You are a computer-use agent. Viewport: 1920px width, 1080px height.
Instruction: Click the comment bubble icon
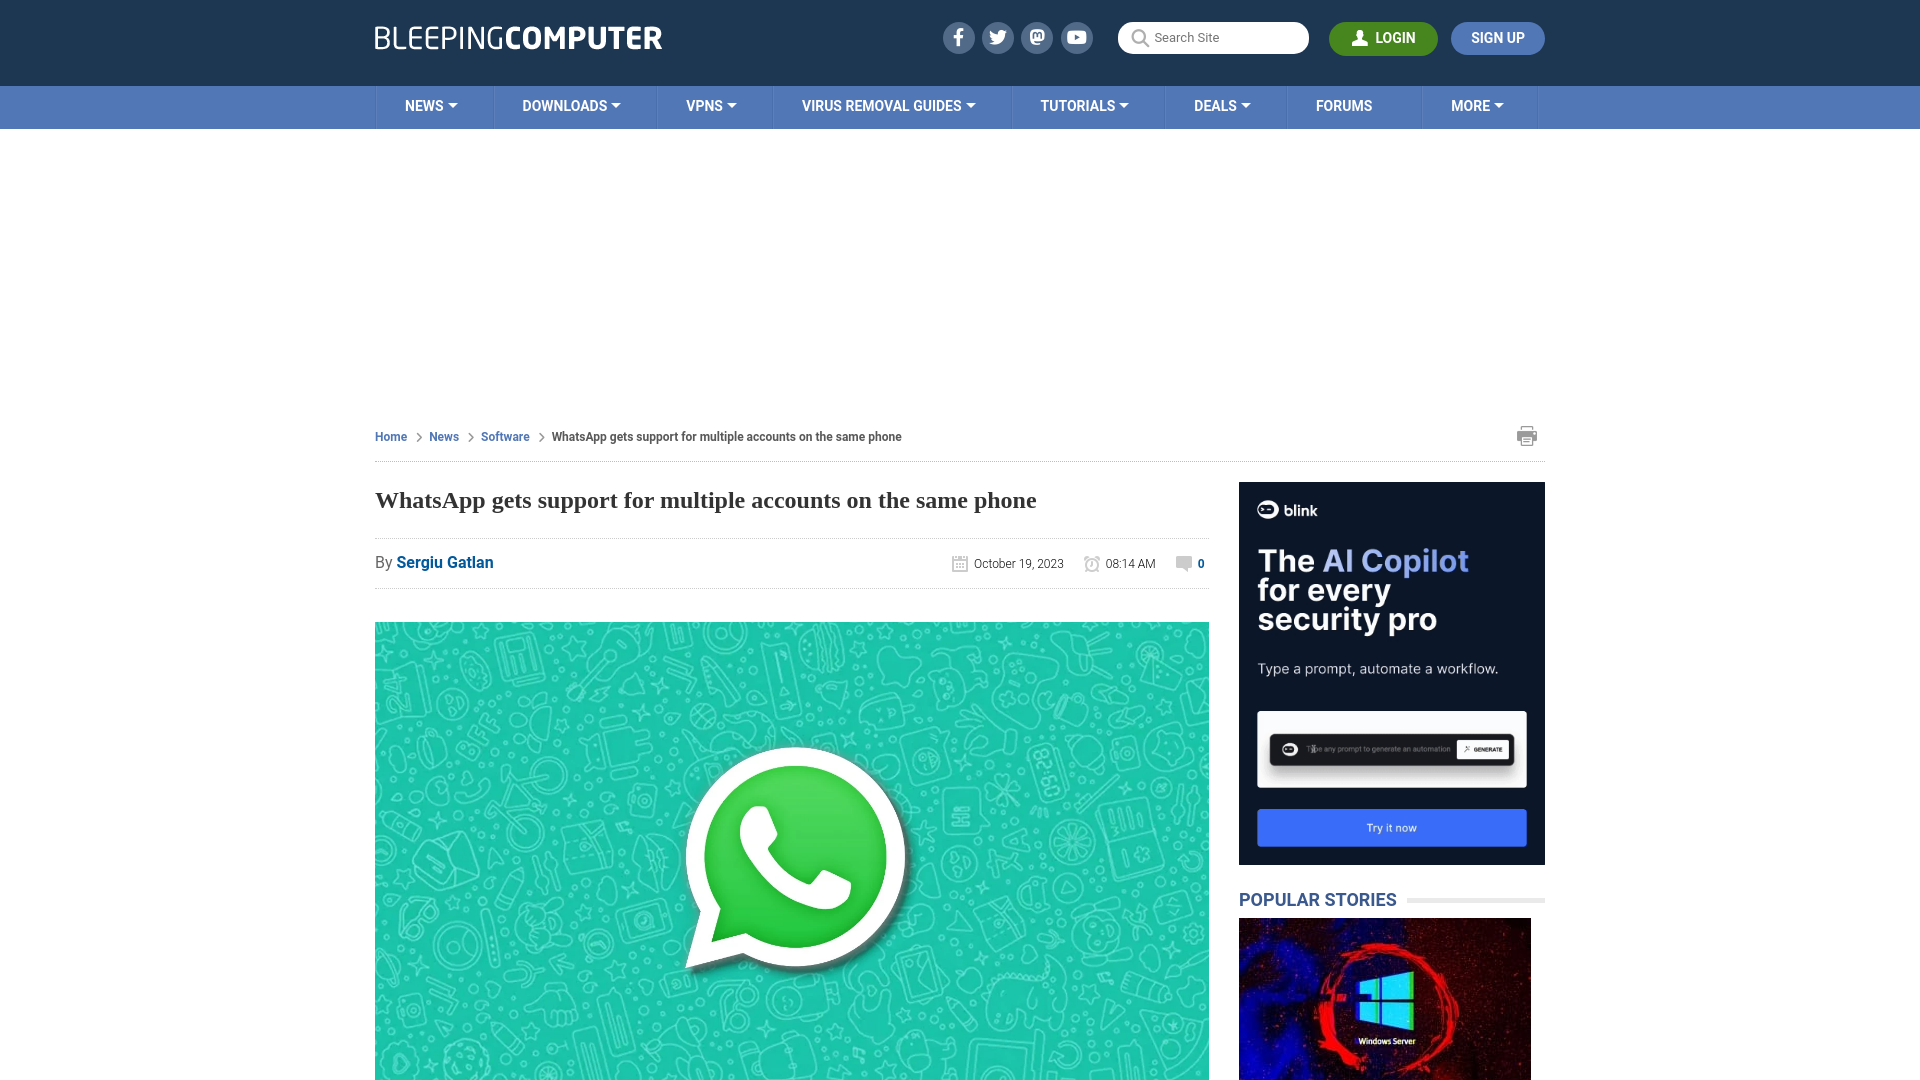point(1183,563)
